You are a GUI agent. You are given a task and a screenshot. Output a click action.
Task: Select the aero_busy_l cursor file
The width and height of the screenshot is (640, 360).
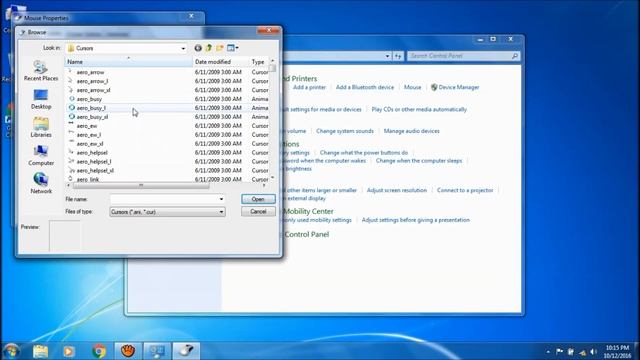click(91, 108)
